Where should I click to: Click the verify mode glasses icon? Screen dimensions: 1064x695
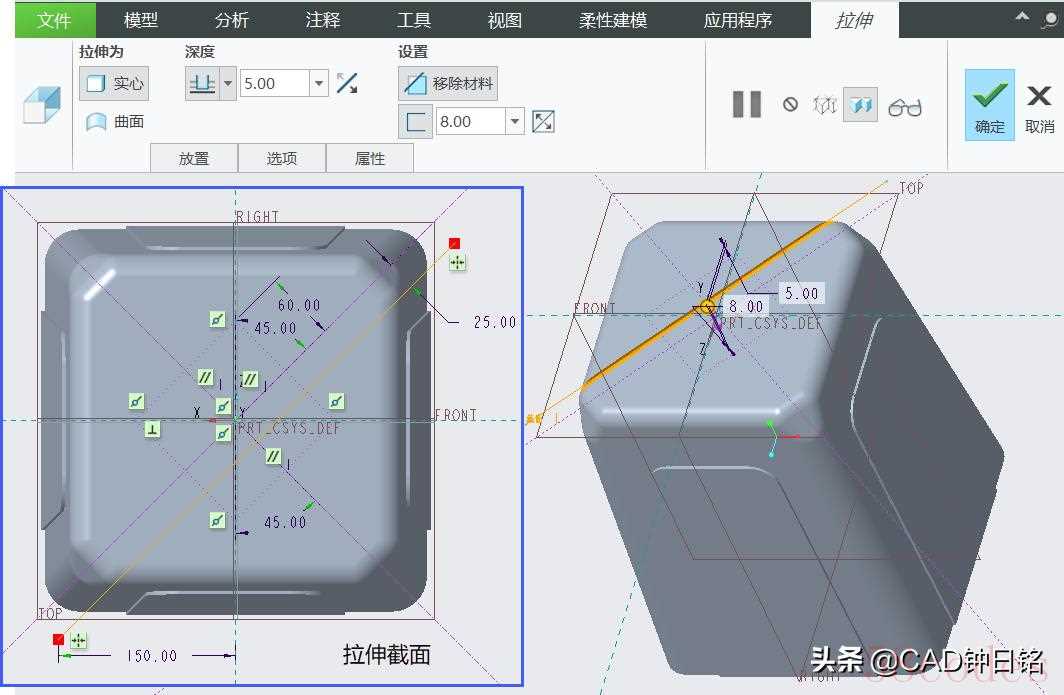pos(905,106)
